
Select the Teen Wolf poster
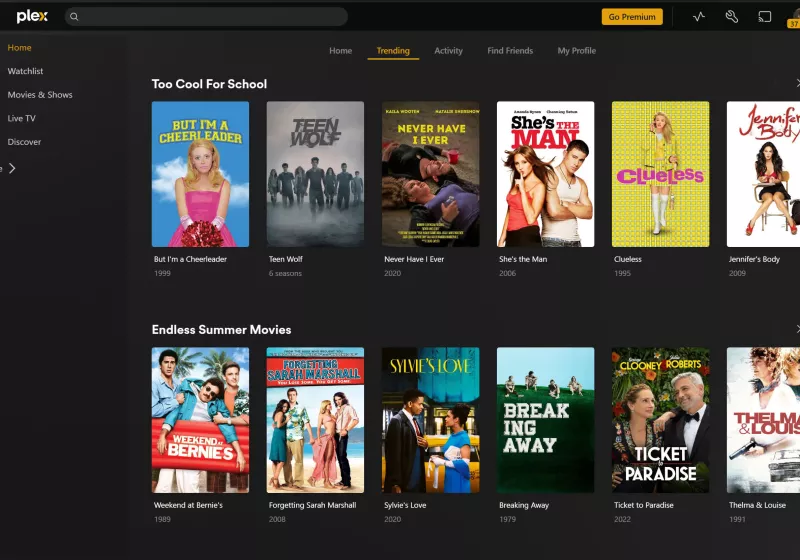click(x=315, y=174)
